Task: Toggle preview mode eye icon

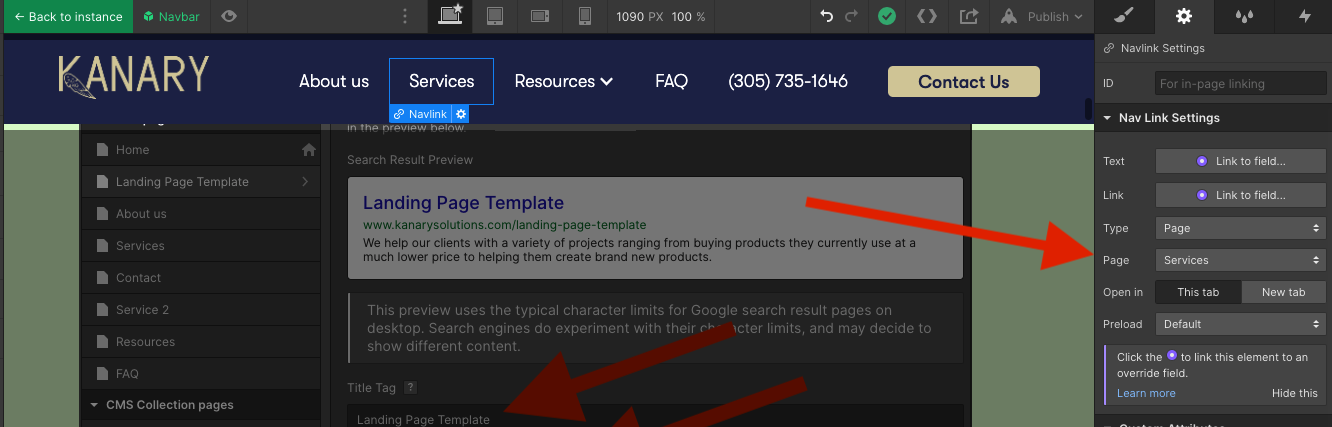Action: pyautogui.click(x=229, y=16)
